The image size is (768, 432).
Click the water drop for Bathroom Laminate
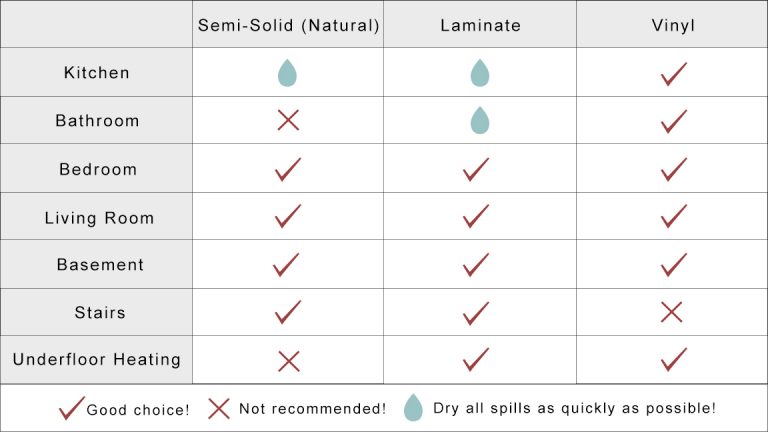click(x=480, y=120)
